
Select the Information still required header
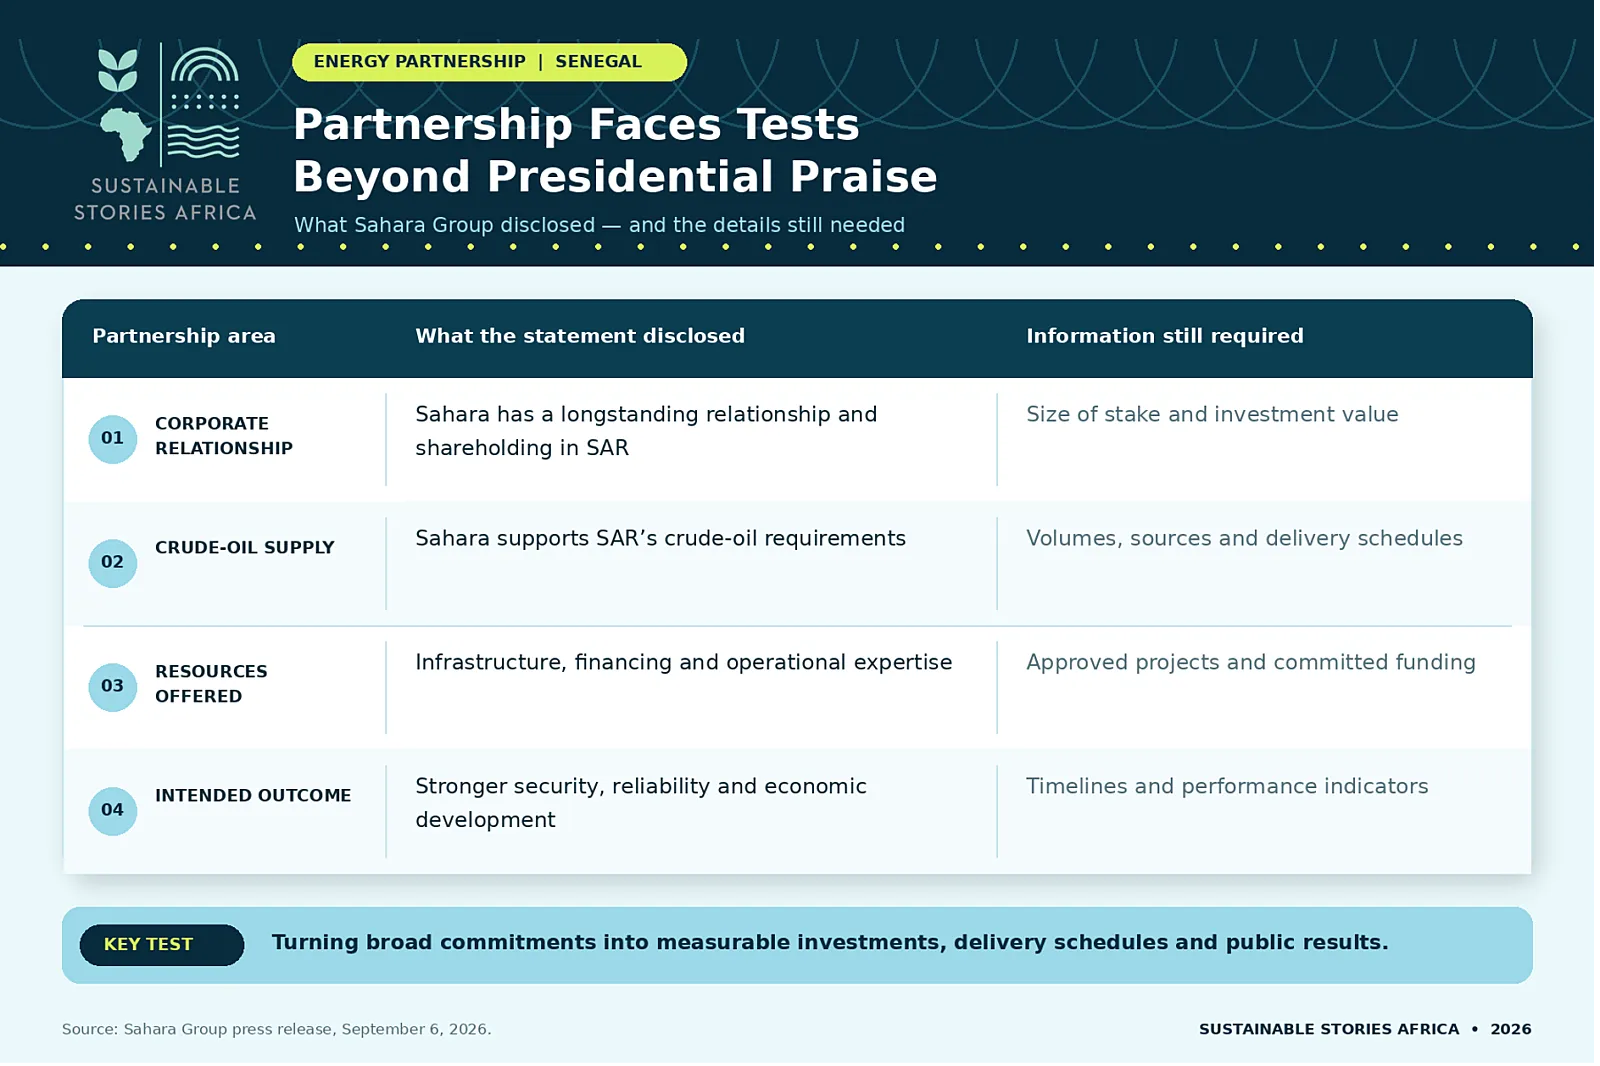point(1165,336)
